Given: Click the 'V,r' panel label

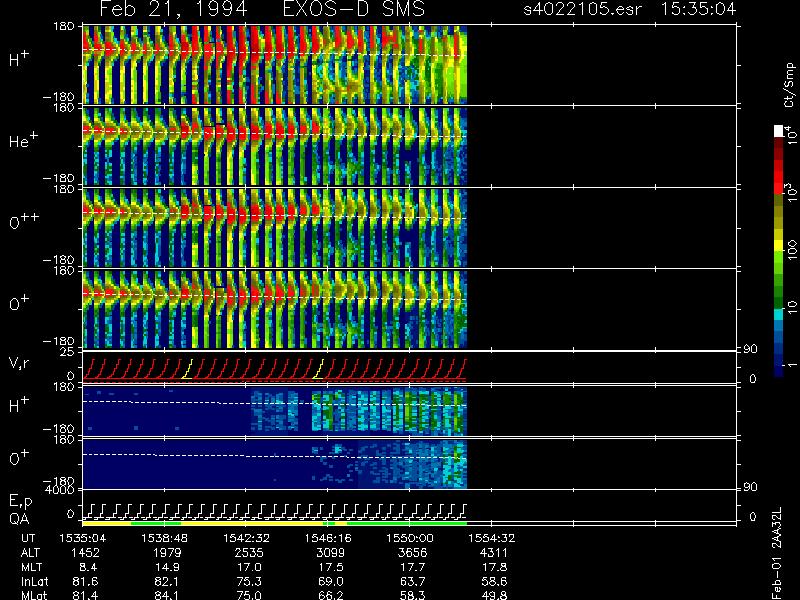Looking at the screenshot, I should (19, 363).
